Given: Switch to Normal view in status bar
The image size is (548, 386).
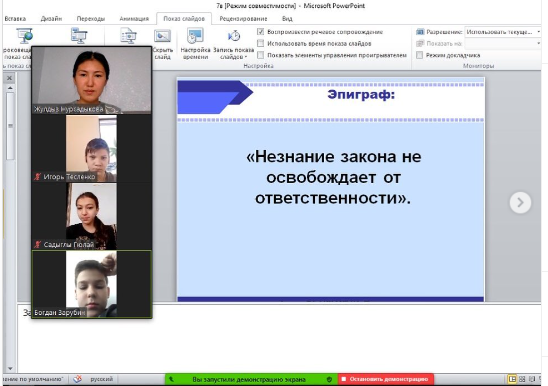Looking at the screenshot, I should pyautogui.click(x=512, y=379).
